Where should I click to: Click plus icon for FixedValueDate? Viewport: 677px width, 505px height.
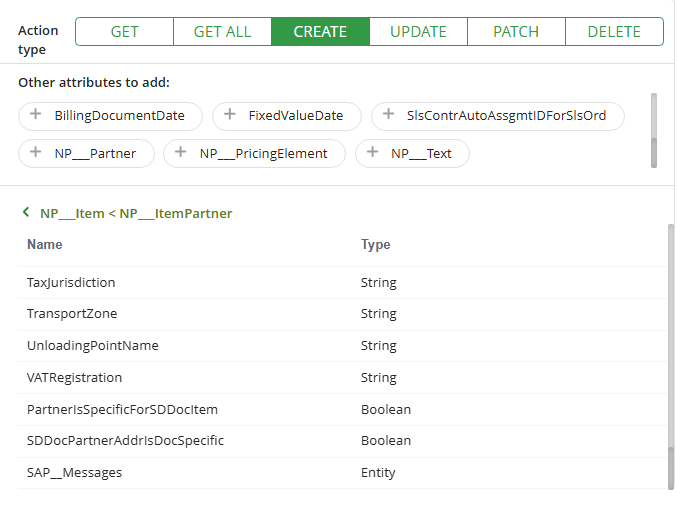point(230,114)
